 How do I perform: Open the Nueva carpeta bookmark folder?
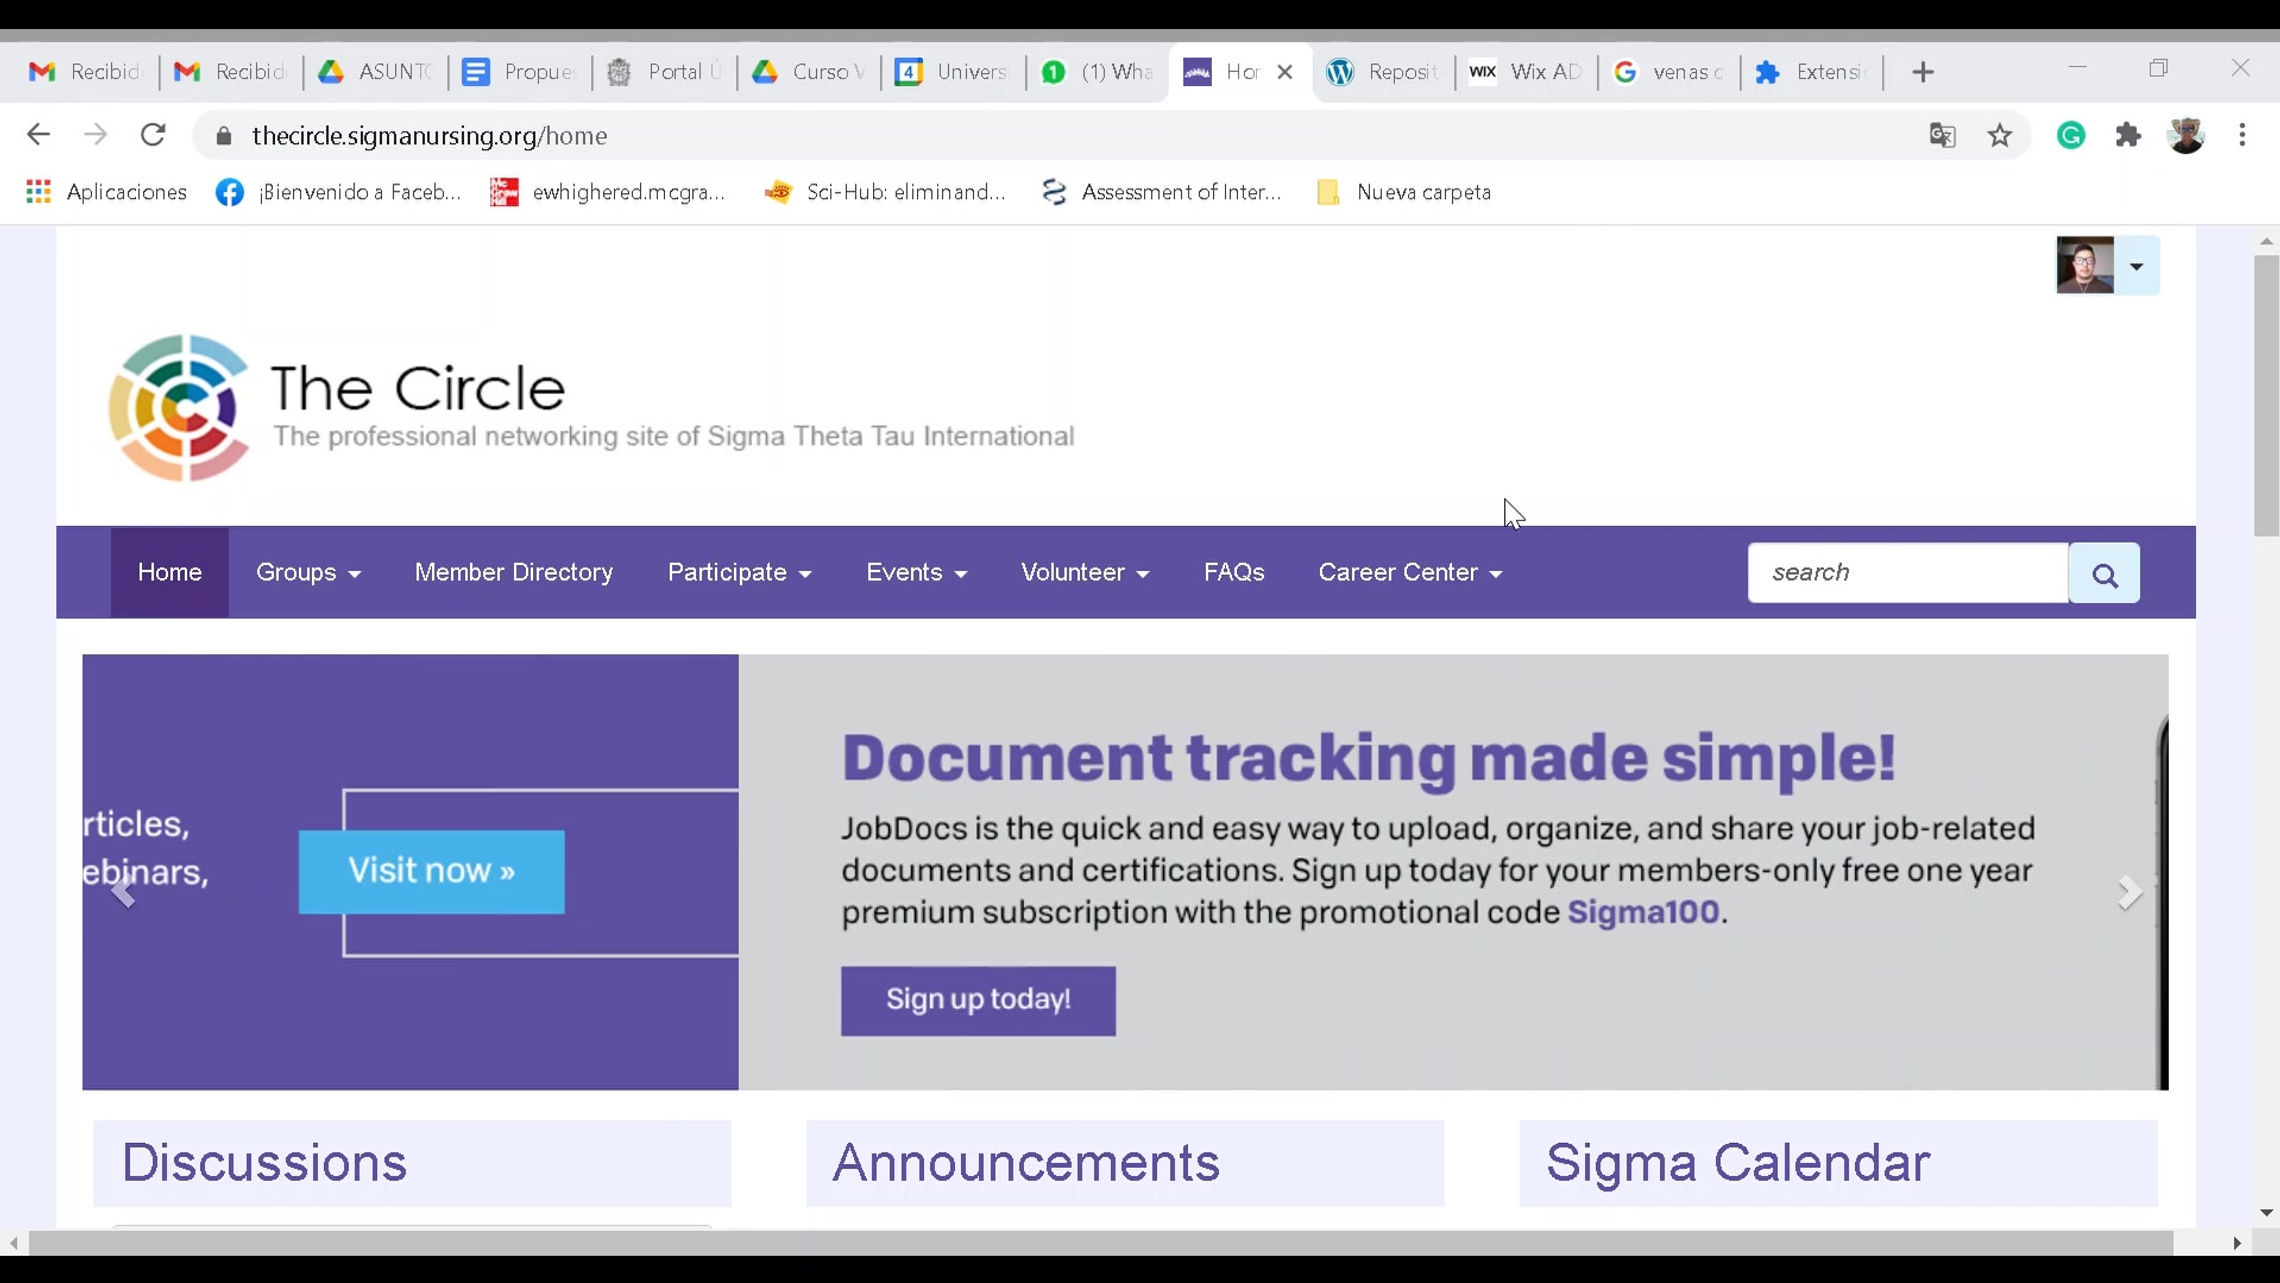point(1404,192)
